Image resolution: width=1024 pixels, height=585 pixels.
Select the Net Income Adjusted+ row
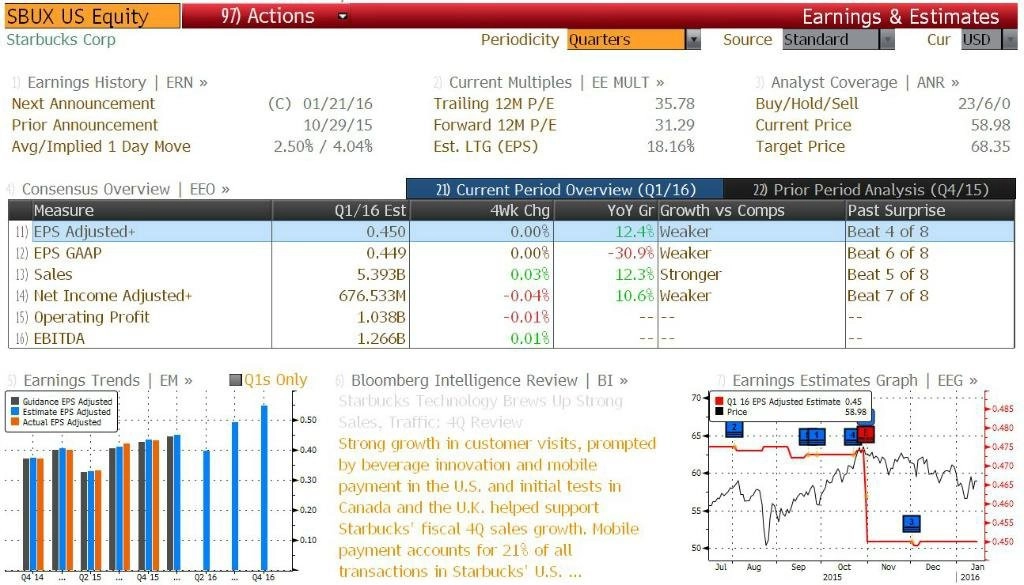click(511, 296)
